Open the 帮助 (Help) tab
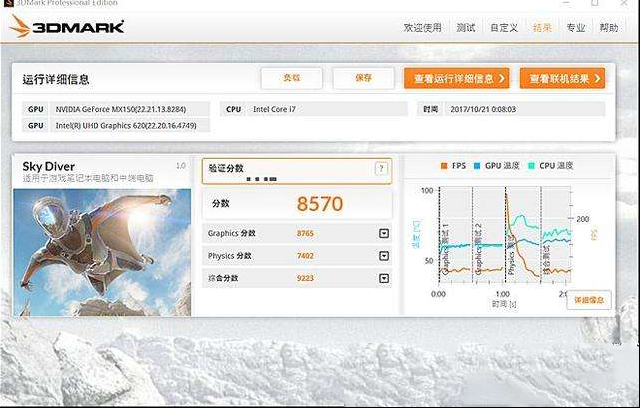640x408 pixels. click(609, 28)
